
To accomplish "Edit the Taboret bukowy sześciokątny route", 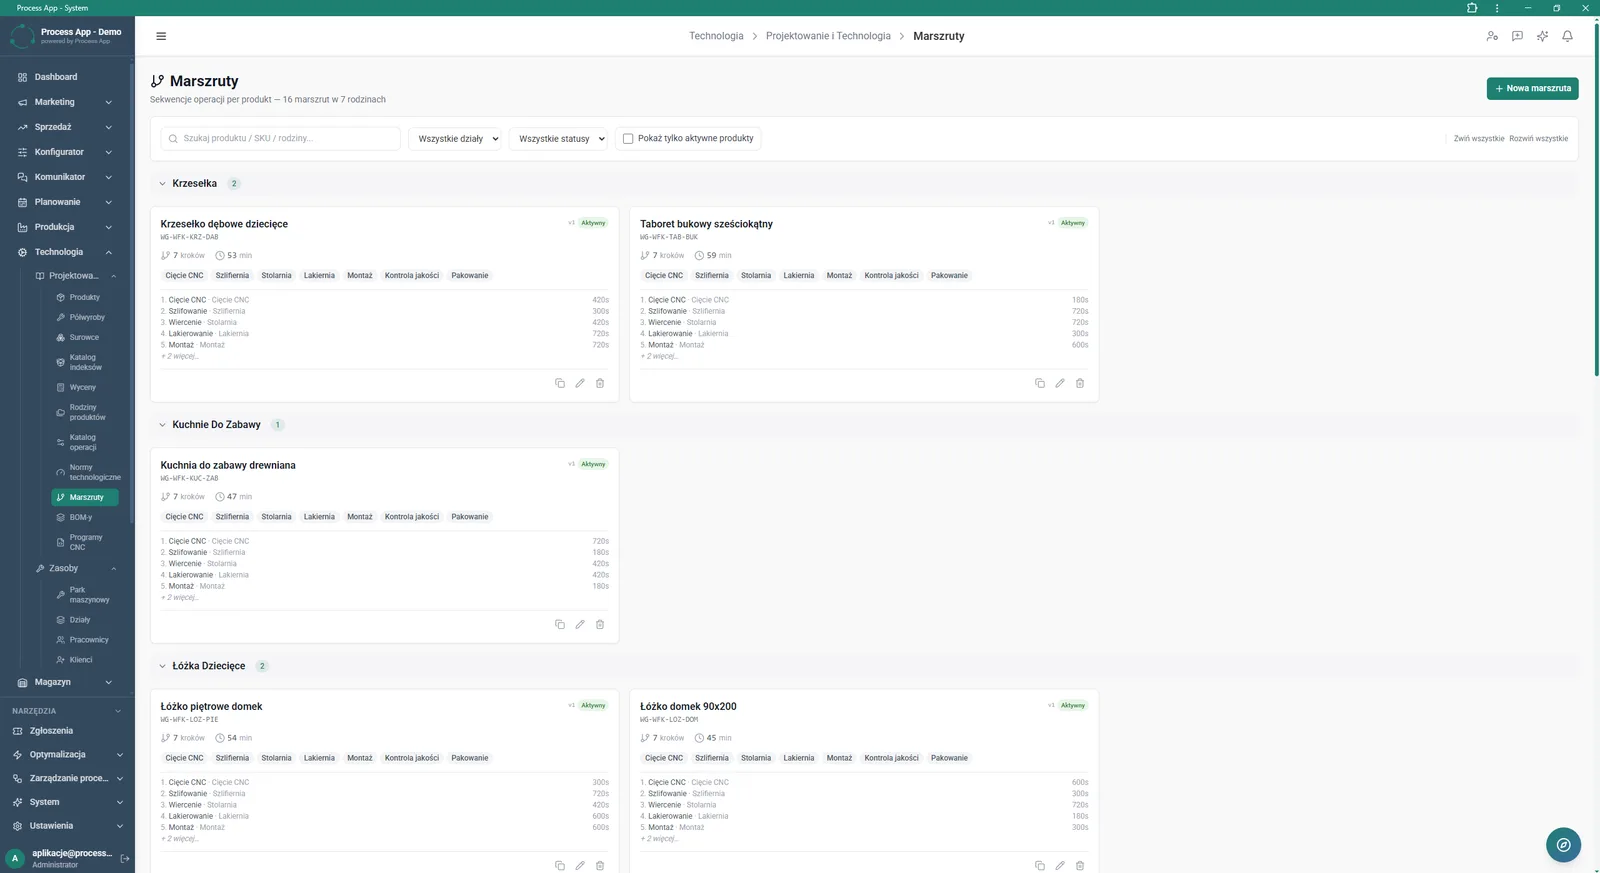I will click(x=1060, y=383).
